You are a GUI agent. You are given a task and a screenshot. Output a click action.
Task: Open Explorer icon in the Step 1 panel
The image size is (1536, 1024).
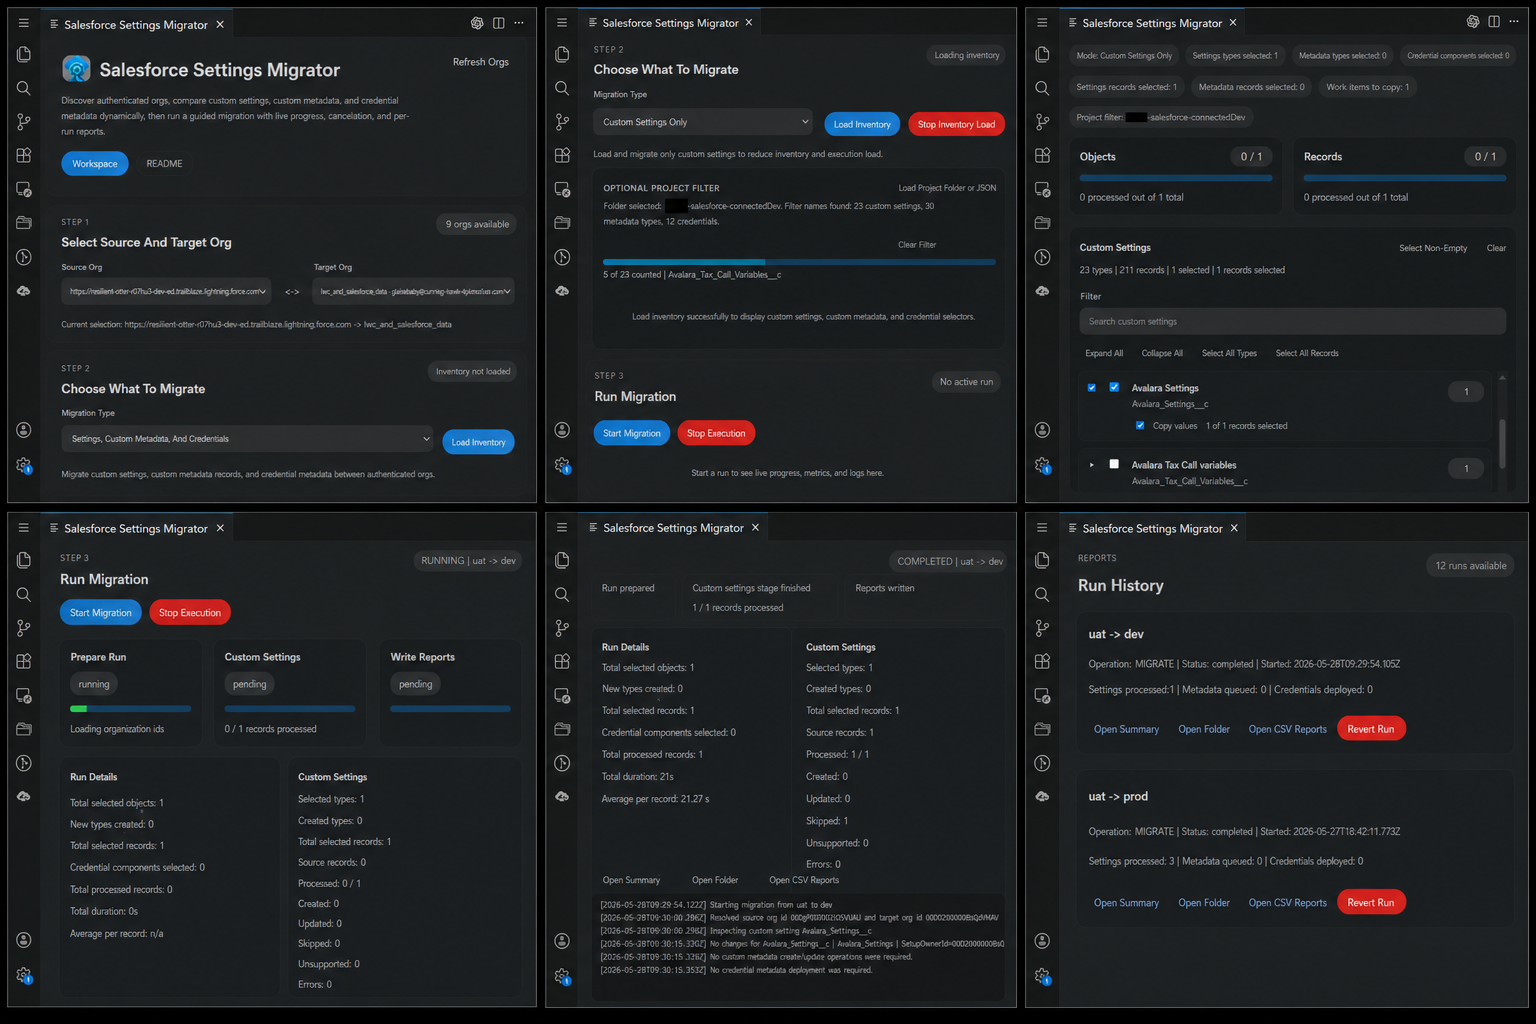click(24, 54)
